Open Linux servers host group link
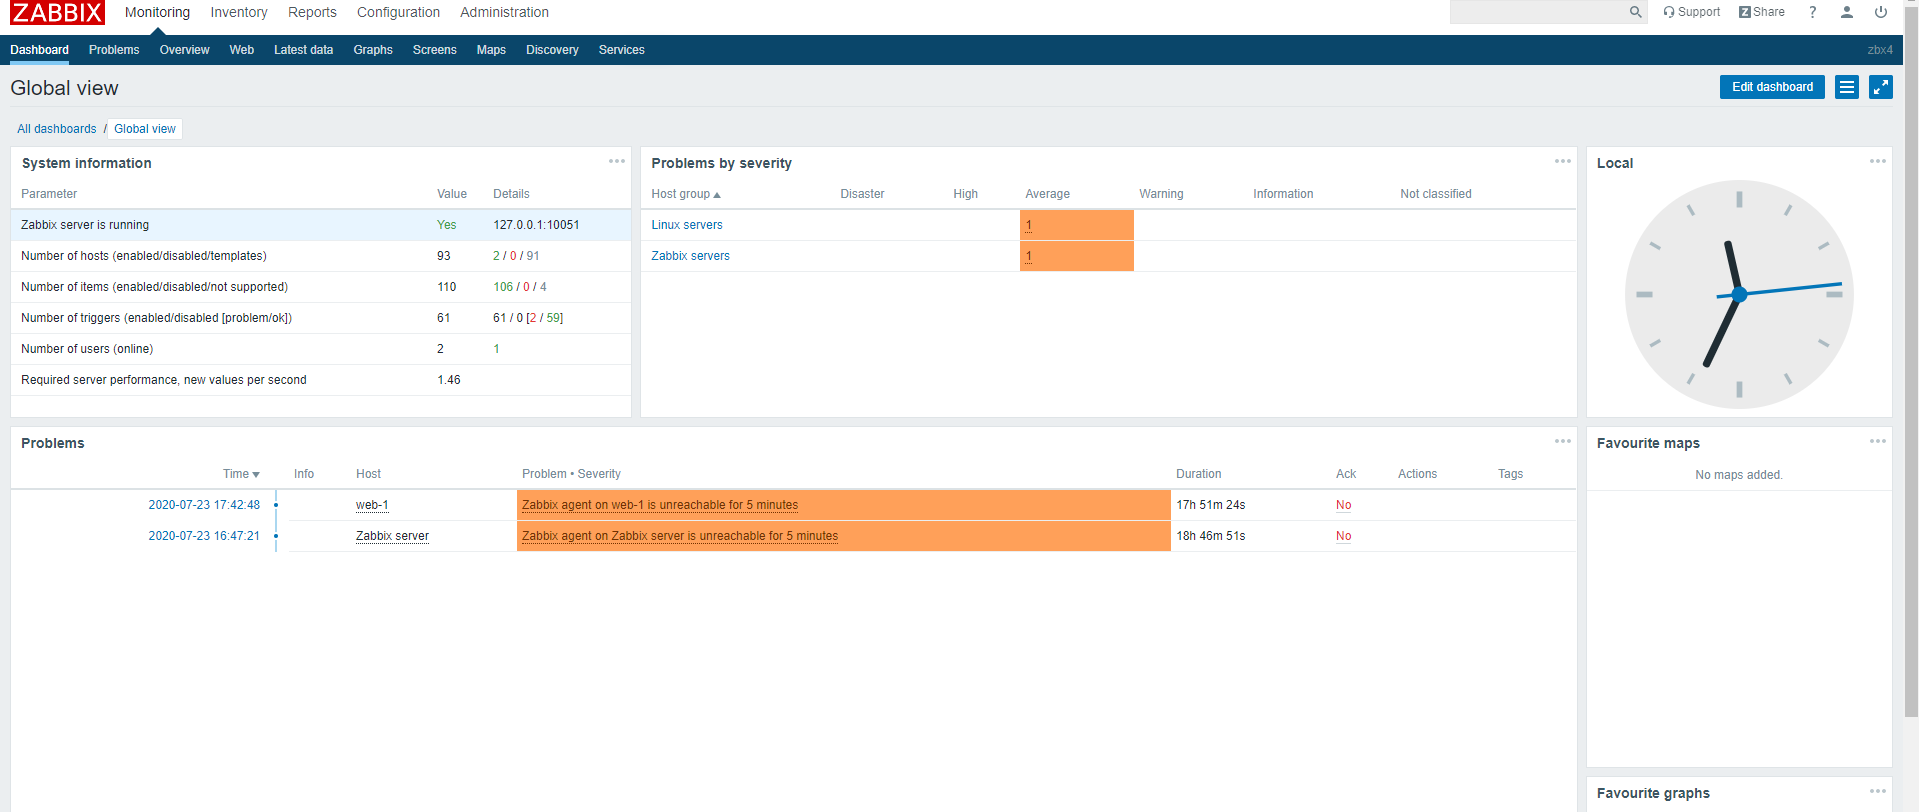The height and width of the screenshot is (812, 1919). click(687, 225)
